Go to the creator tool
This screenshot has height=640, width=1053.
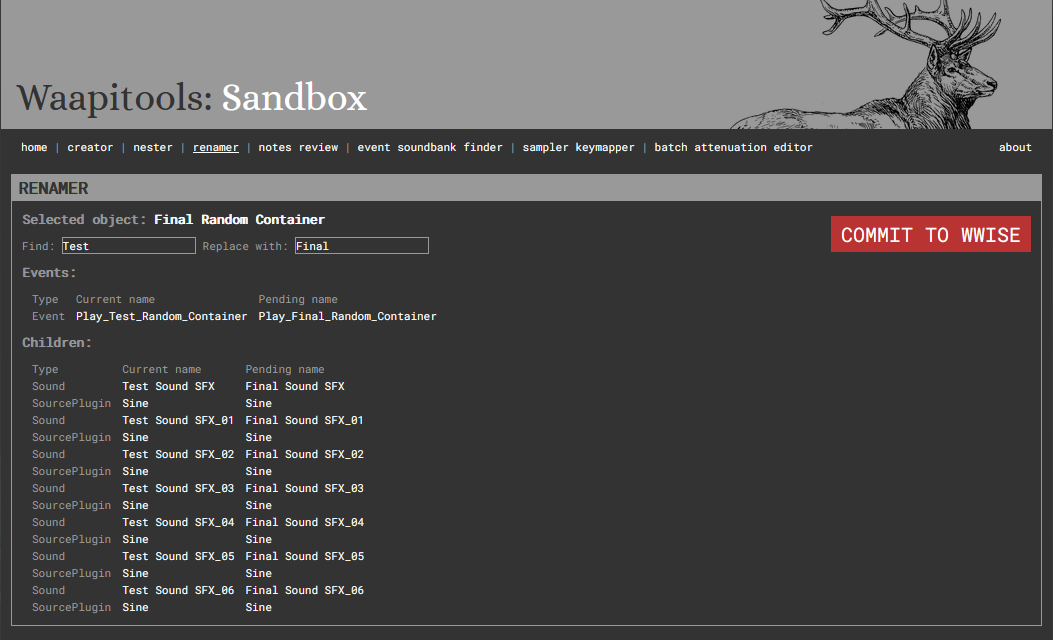pyautogui.click(x=90, y=147)
